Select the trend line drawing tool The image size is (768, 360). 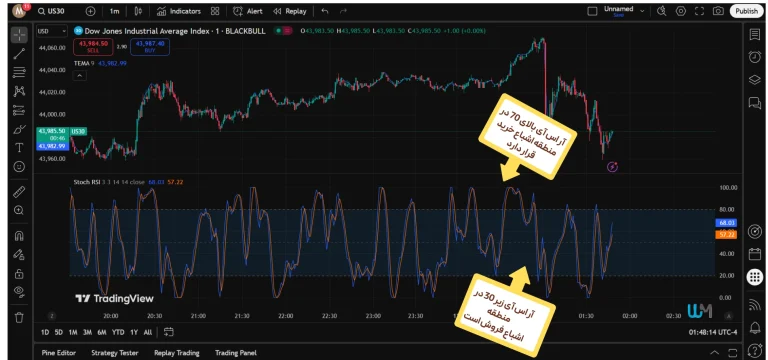coord(19,53)
